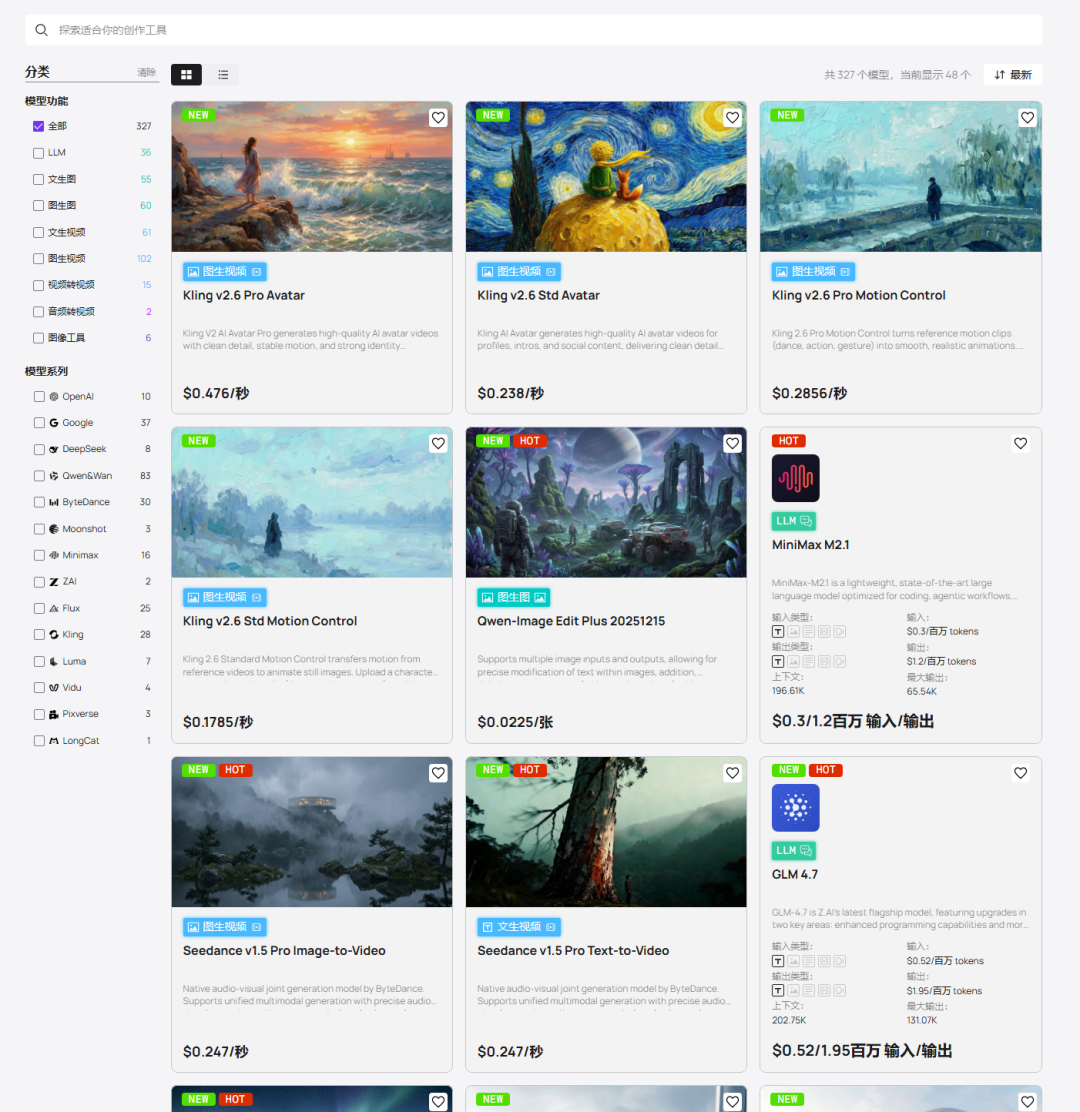The image size is (1080, 1112).
Task: Click the MiniMax M2.1 waveform logo
Action: click(796, 478)
